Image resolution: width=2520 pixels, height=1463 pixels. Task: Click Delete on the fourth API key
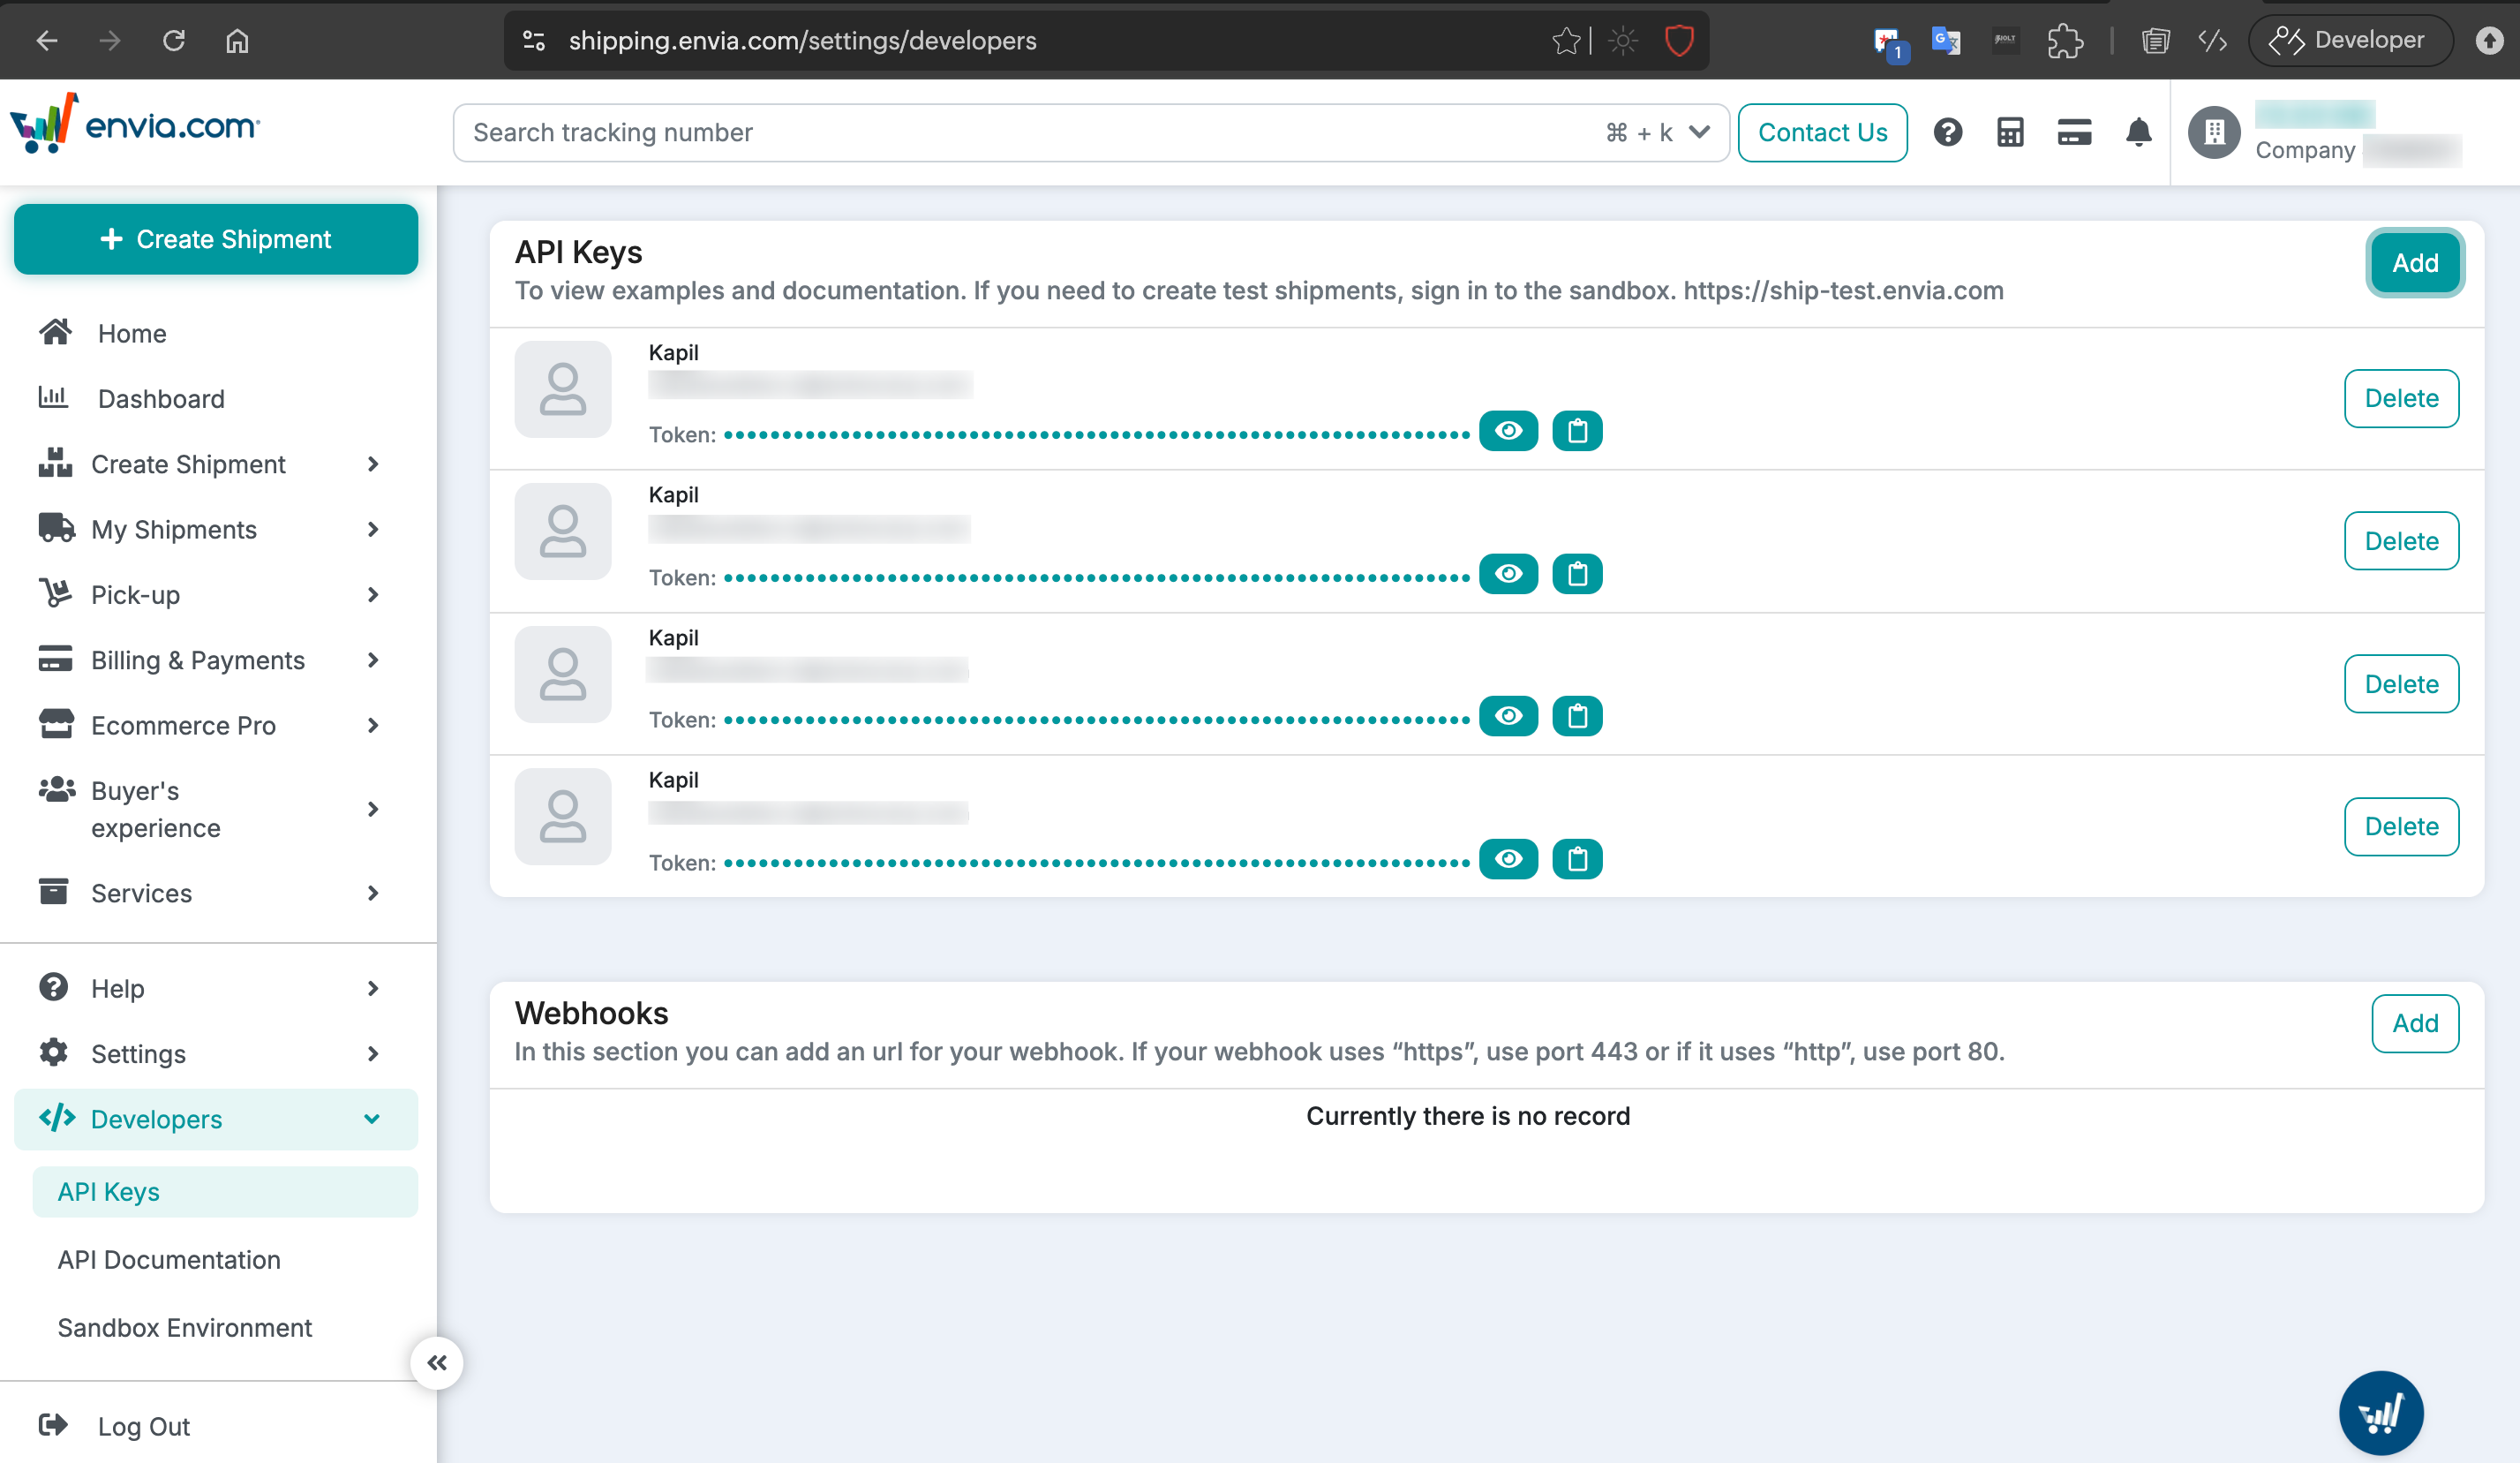coord(2402,826)
